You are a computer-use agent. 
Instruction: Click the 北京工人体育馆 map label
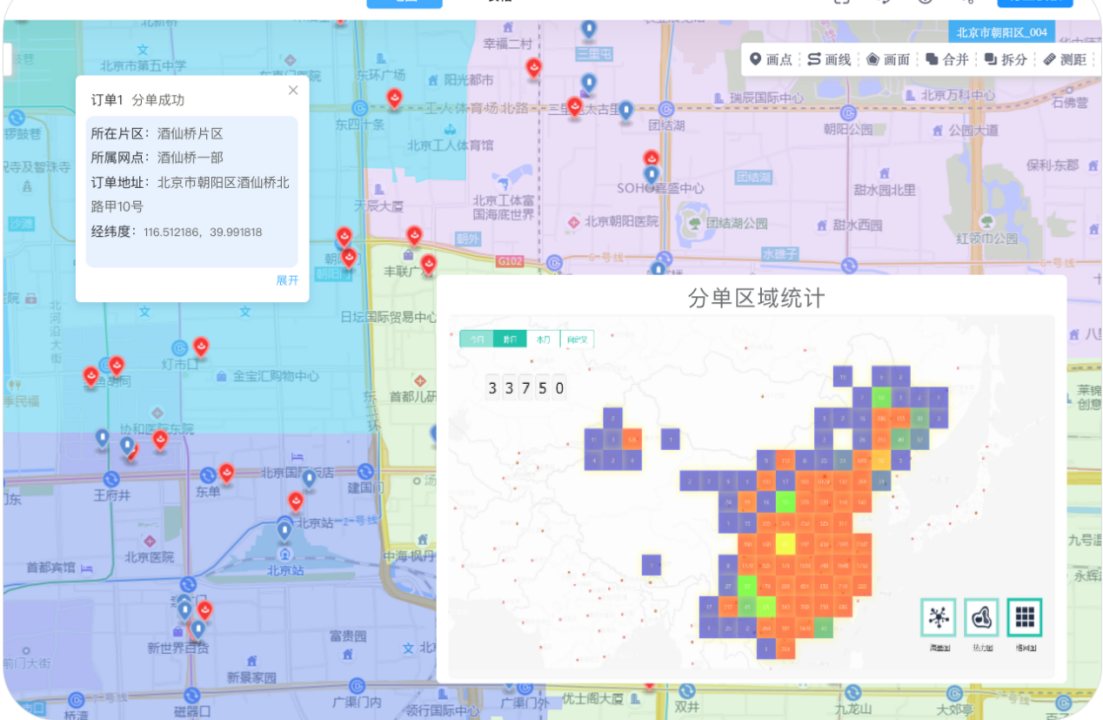click(x=450, y=146)
